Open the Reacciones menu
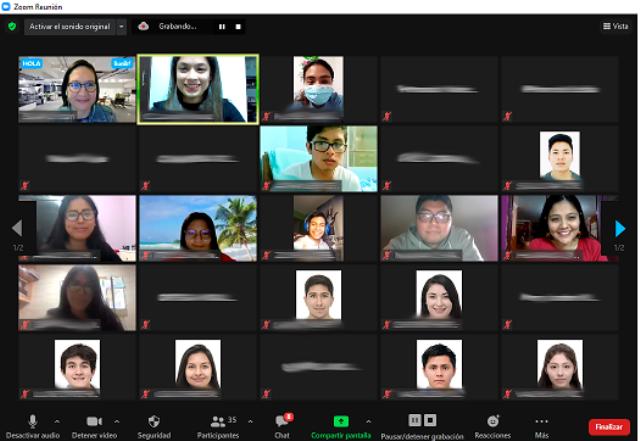640x441 pixels. point(492,421)
